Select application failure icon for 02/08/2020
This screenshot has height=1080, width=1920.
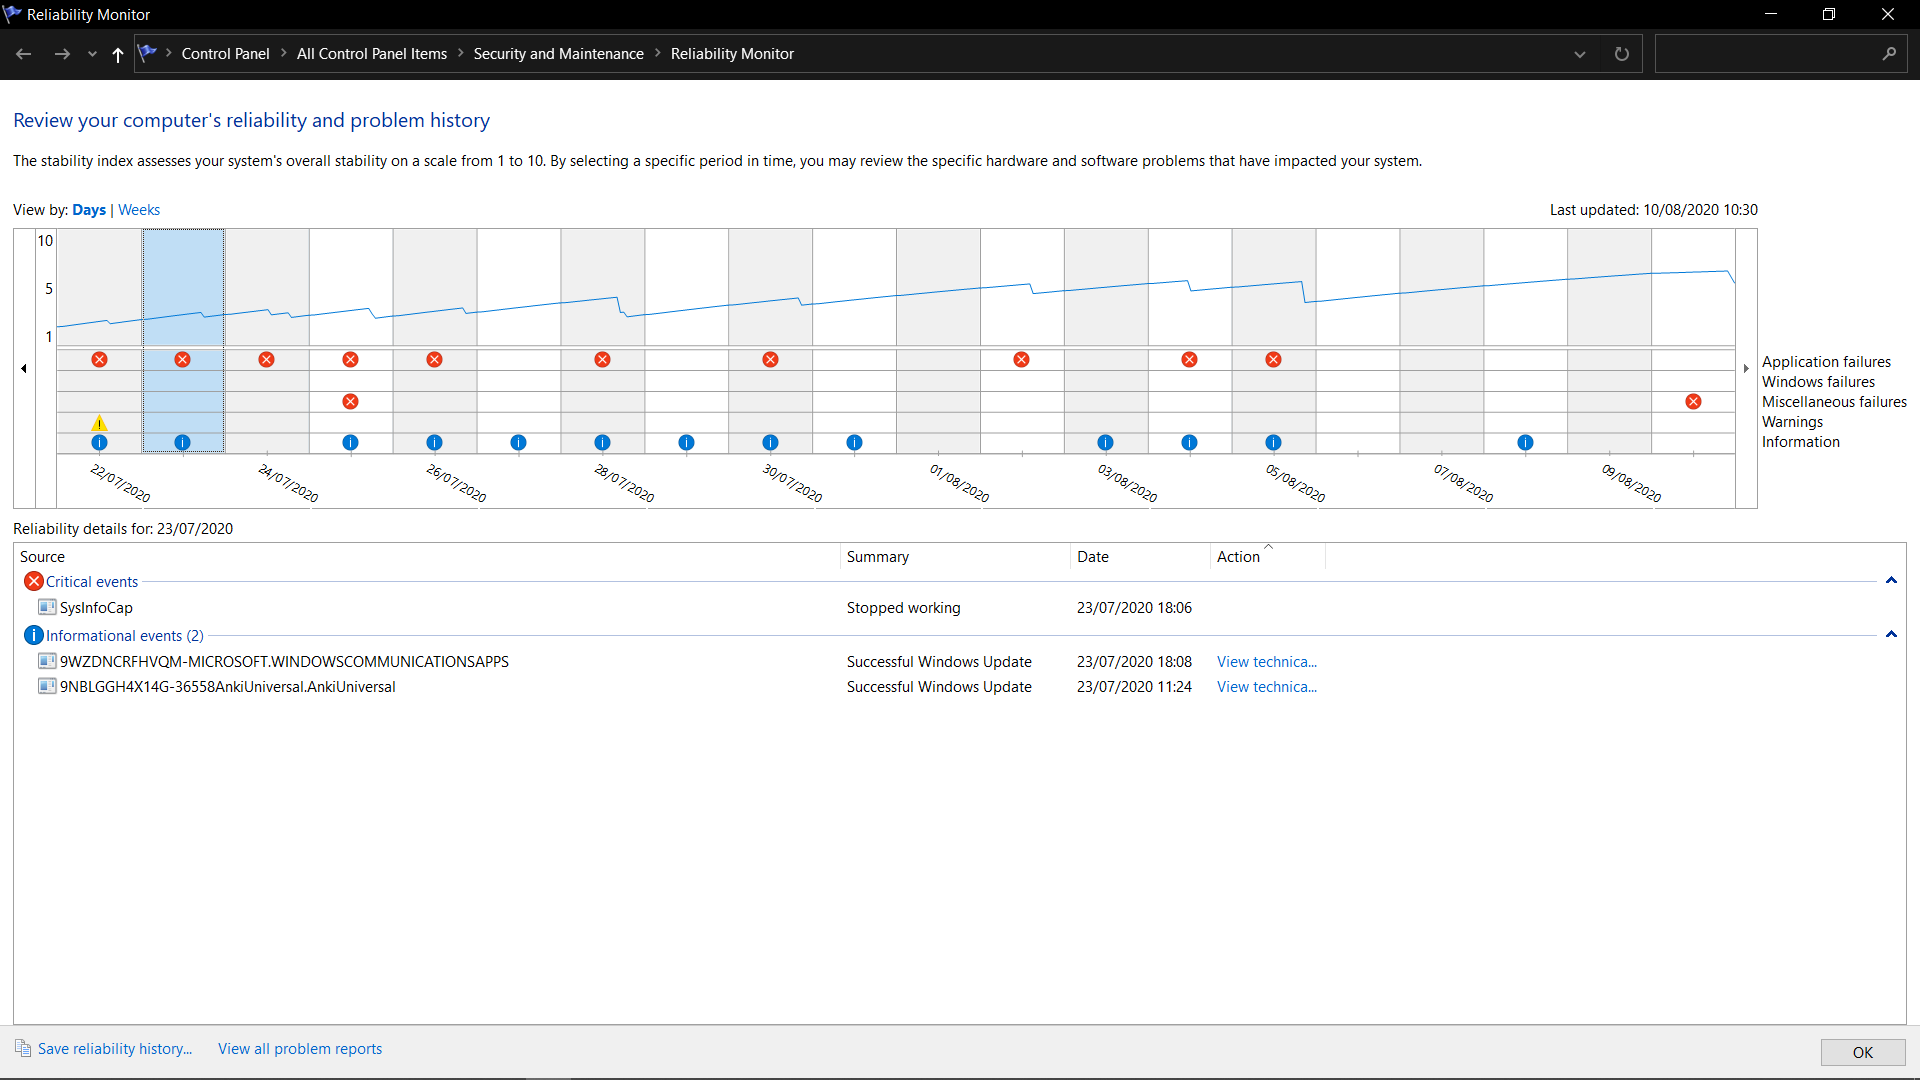point(1021,360)
